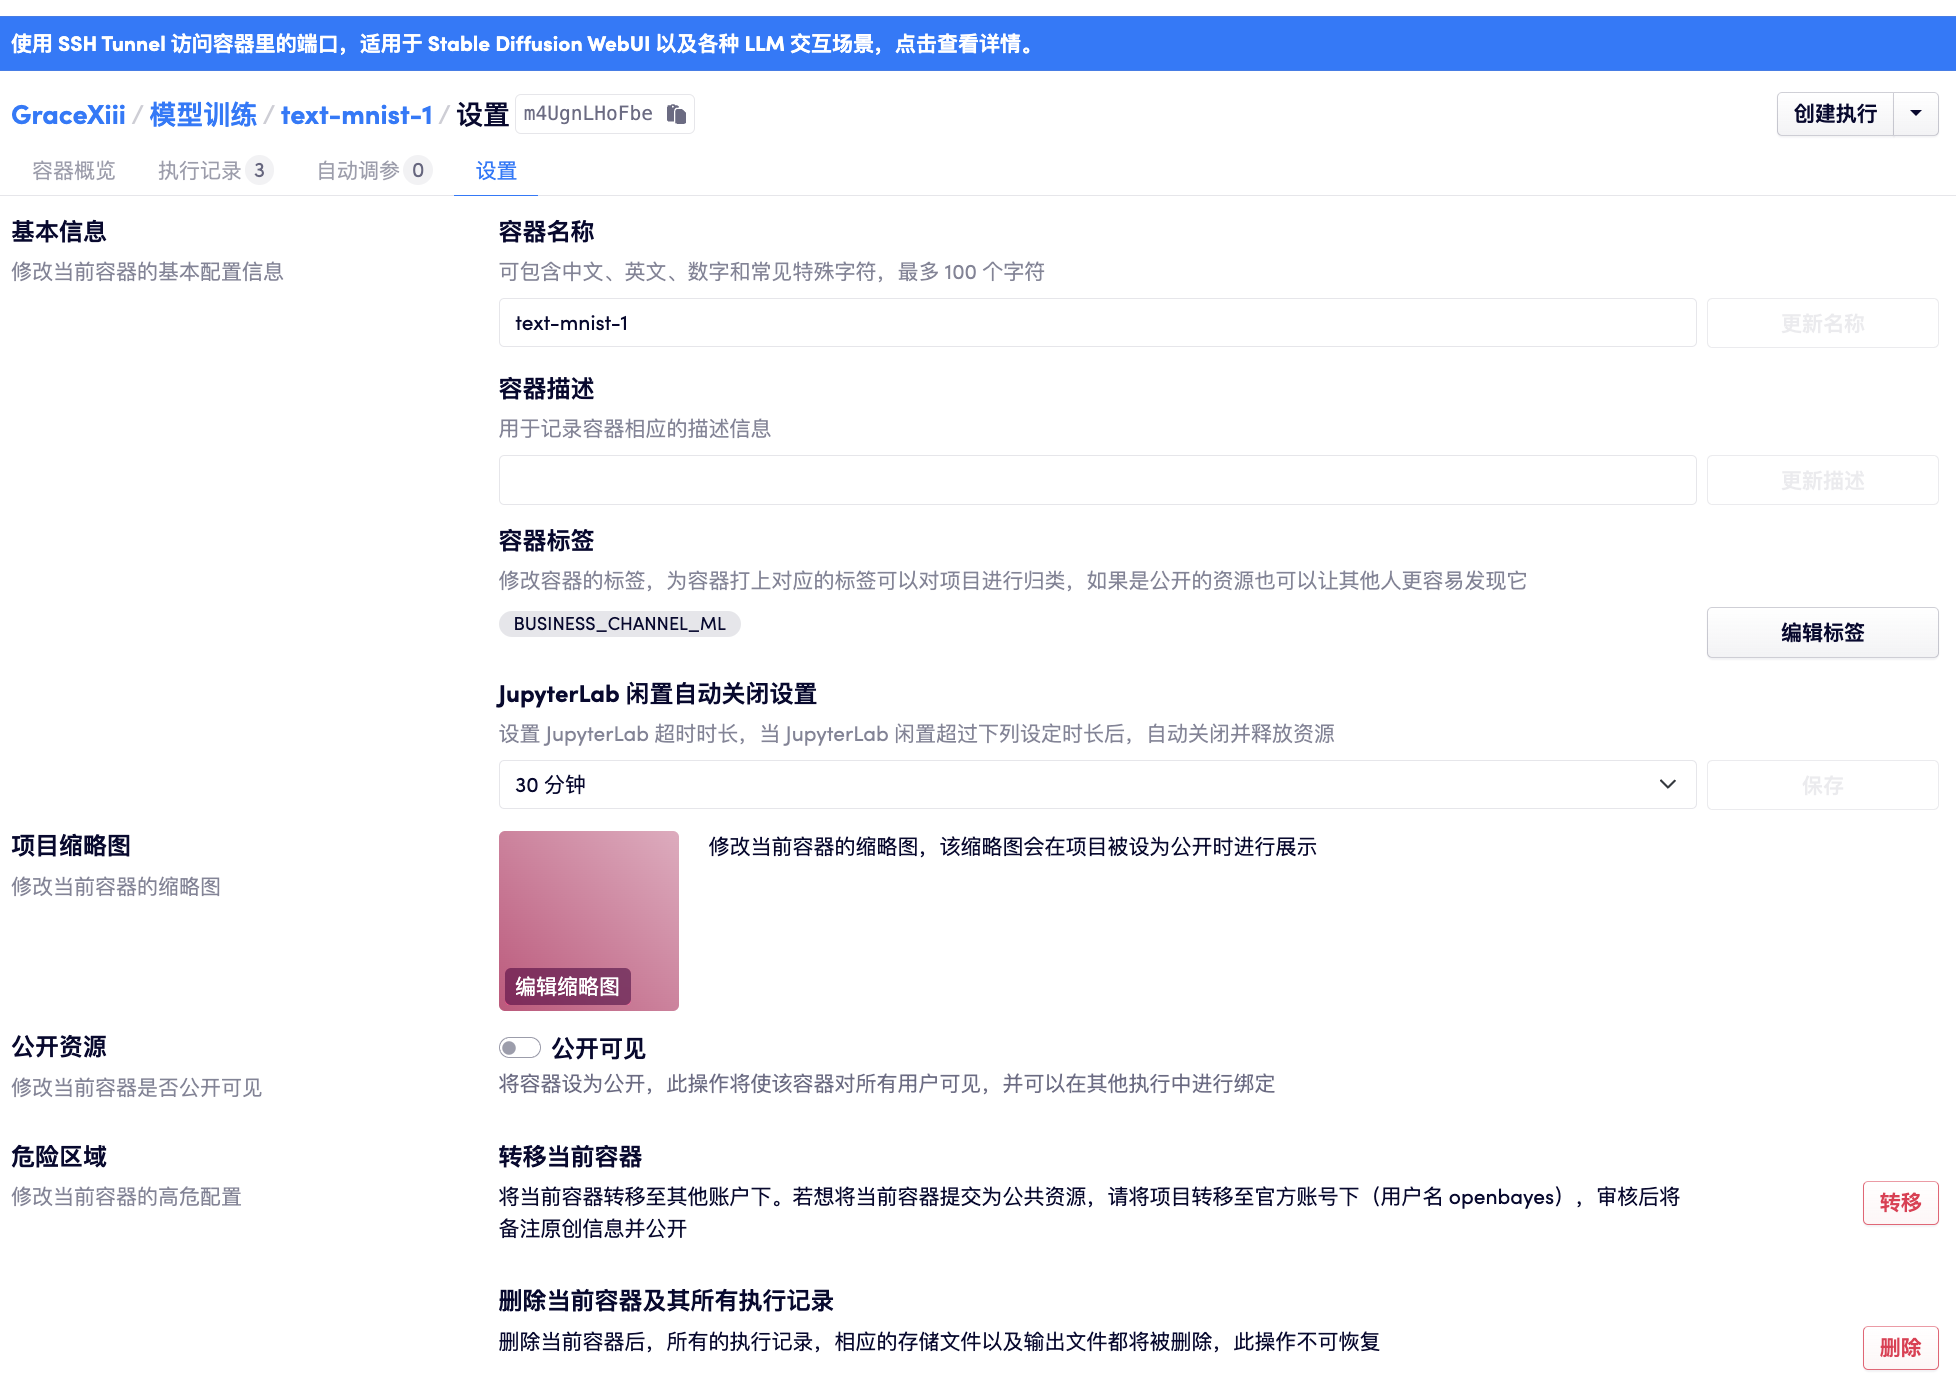点击编辑标签按钮

pos(1822,632)
